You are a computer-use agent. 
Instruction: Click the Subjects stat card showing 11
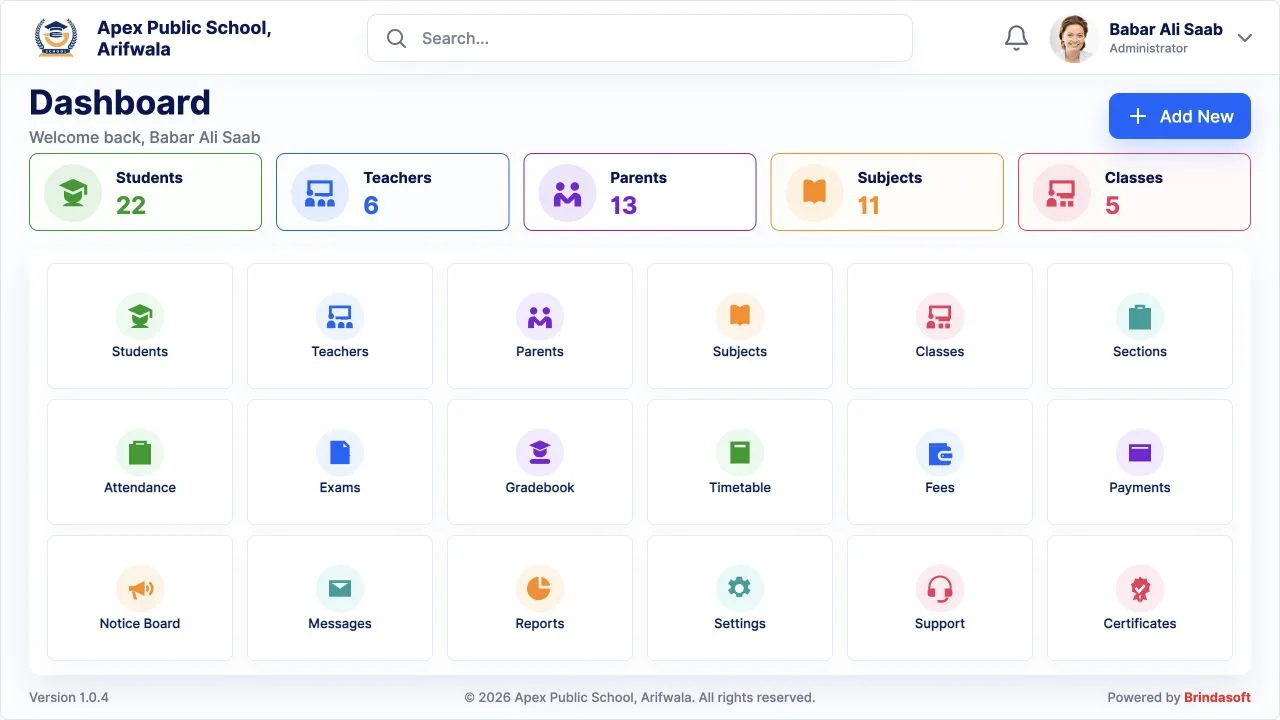pyautogui.click(x=887, y=192)
